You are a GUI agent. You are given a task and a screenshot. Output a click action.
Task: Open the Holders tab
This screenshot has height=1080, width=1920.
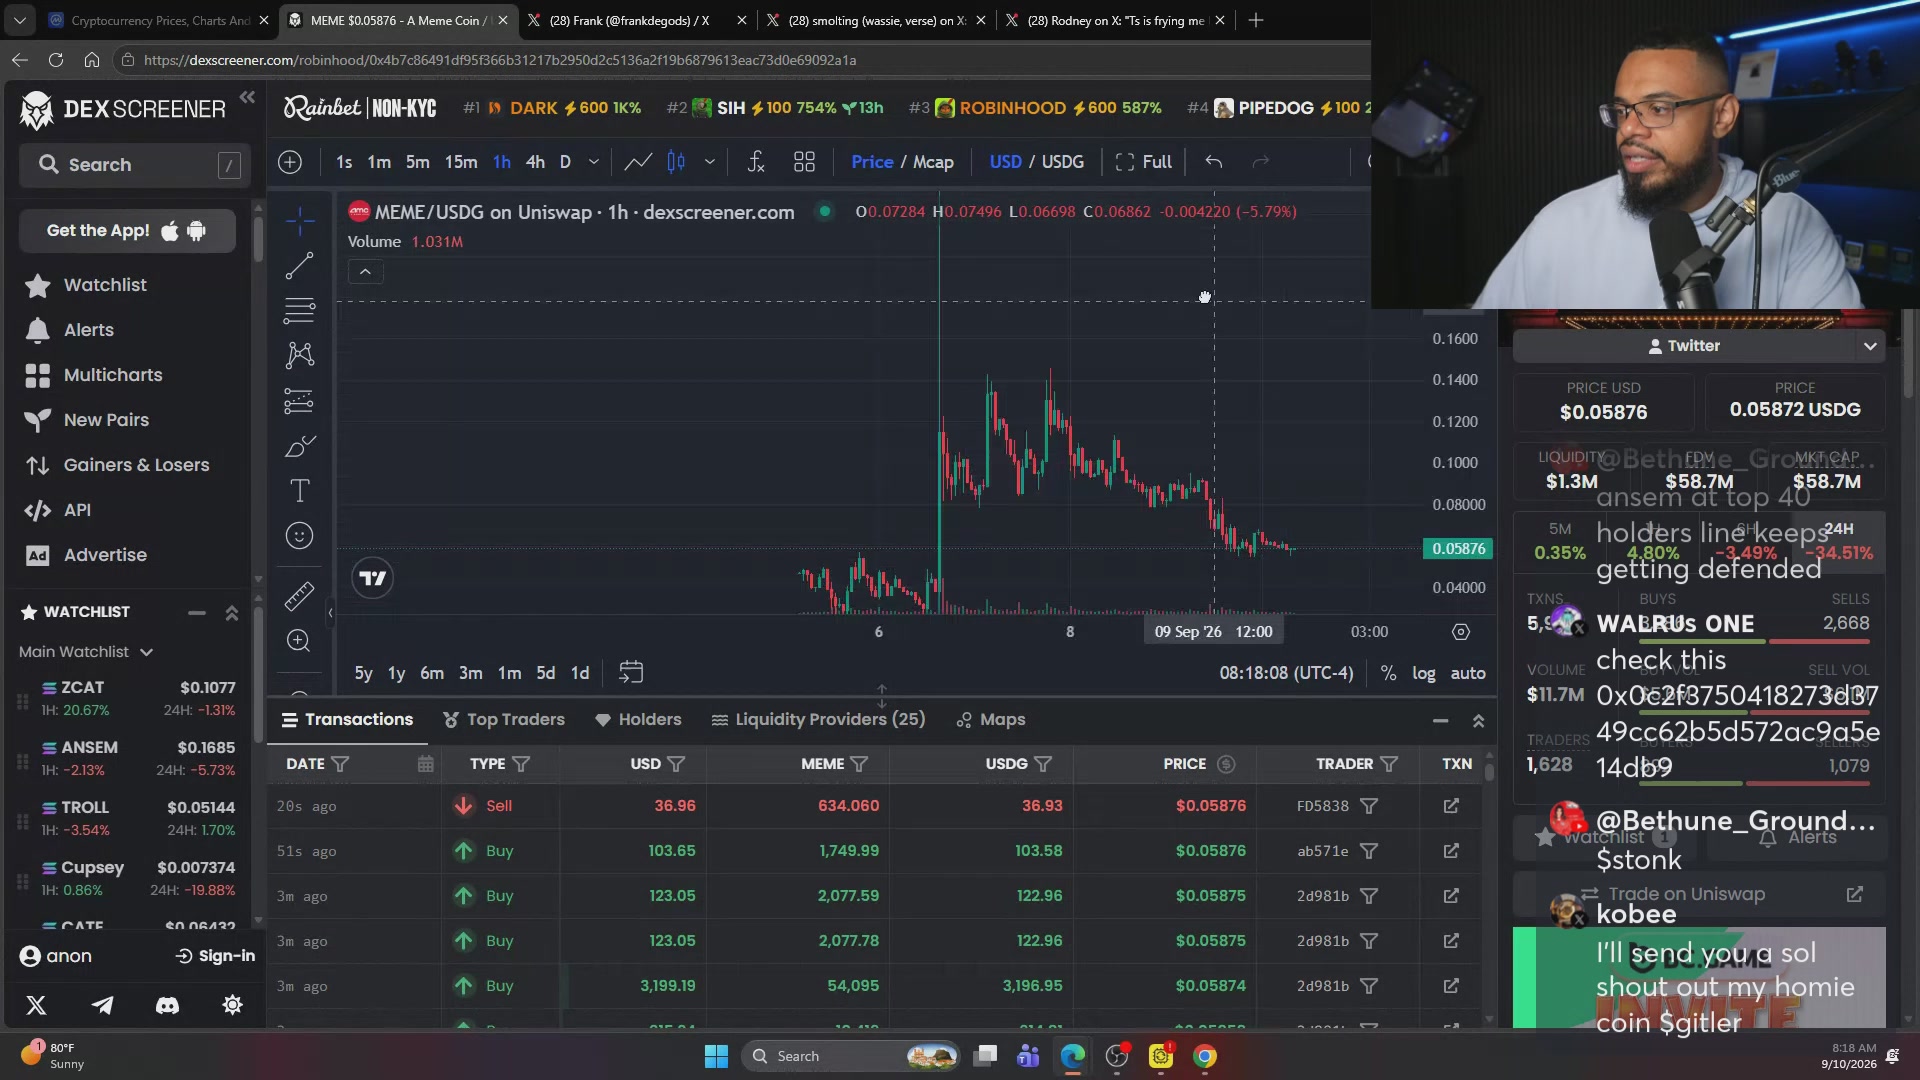tap(638, 720)
